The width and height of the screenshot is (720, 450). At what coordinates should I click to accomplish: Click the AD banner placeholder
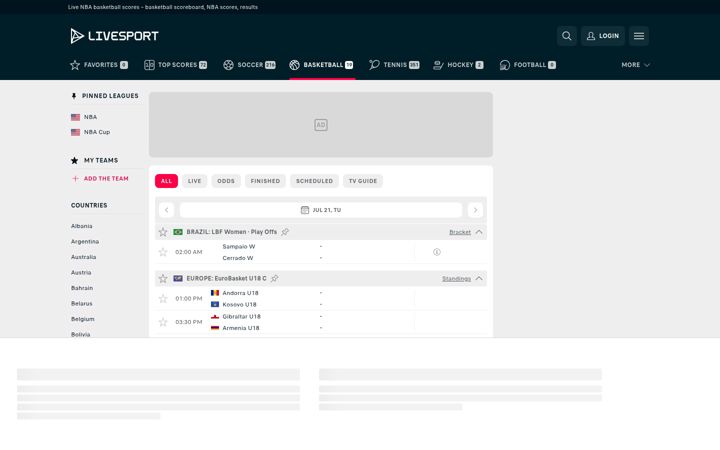pos(321,124)
